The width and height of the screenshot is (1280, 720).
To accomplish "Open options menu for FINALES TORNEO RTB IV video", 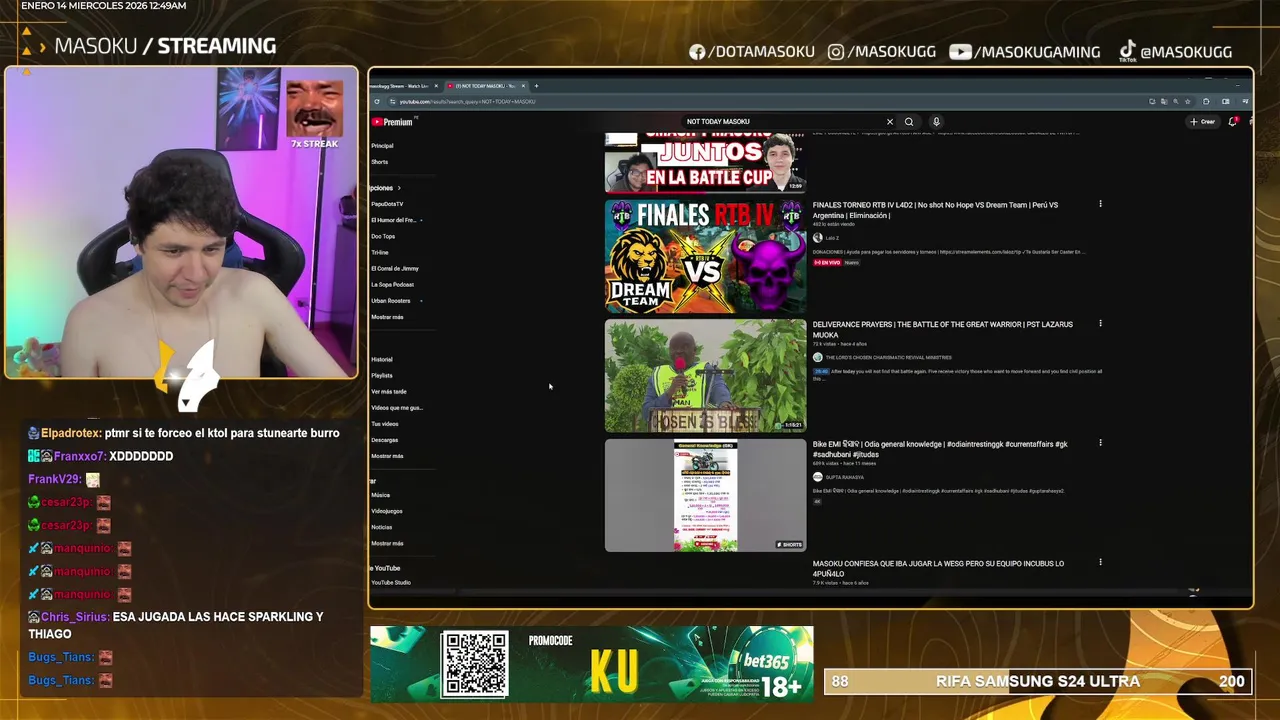I will [1100, 204].
